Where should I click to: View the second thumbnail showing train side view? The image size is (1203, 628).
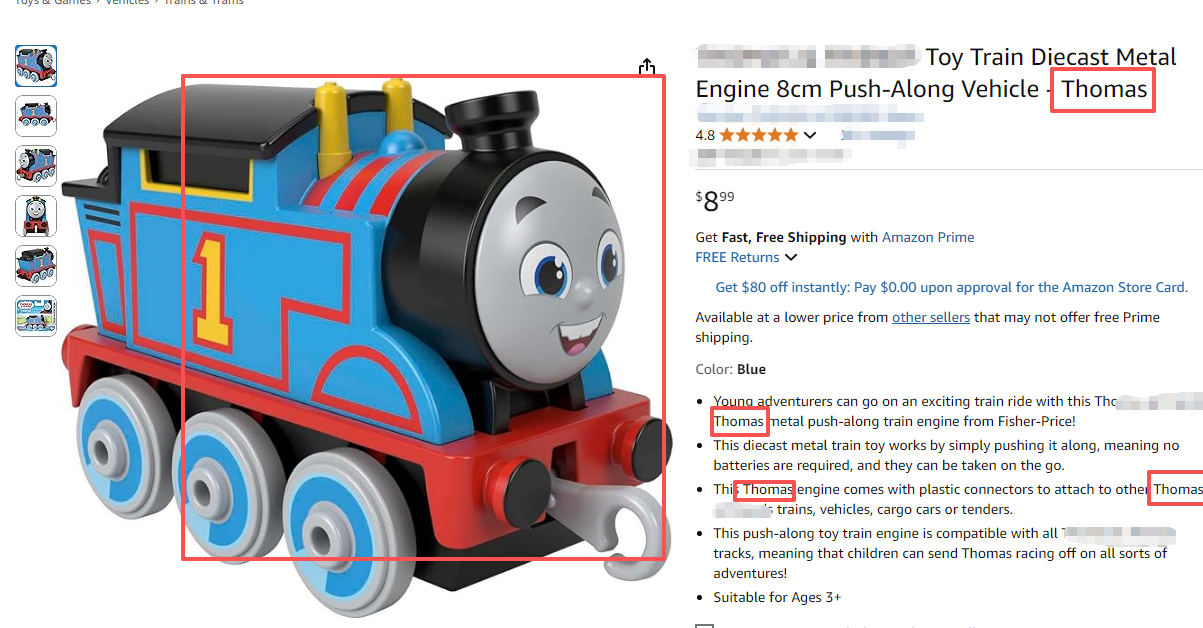(x=36, y=116)
